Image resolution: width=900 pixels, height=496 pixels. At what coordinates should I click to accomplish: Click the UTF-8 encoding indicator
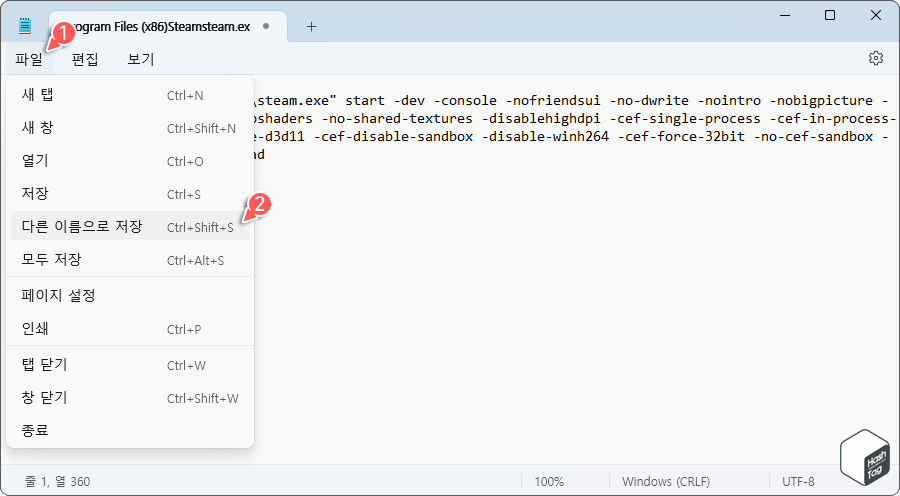click(x=798, y=481)
